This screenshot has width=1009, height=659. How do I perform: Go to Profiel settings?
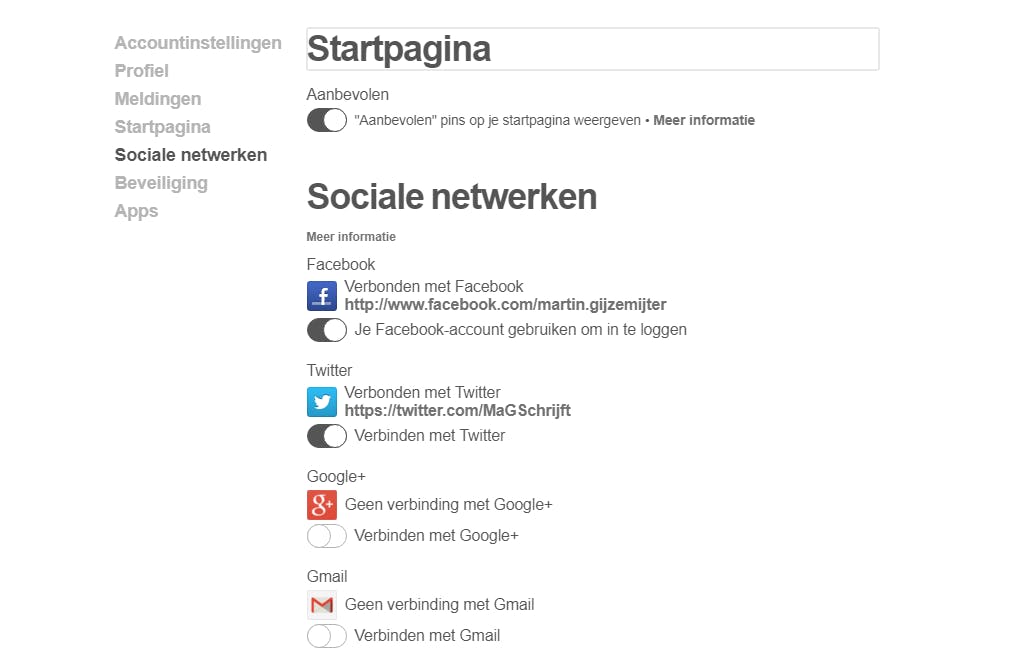pos(141,71)
